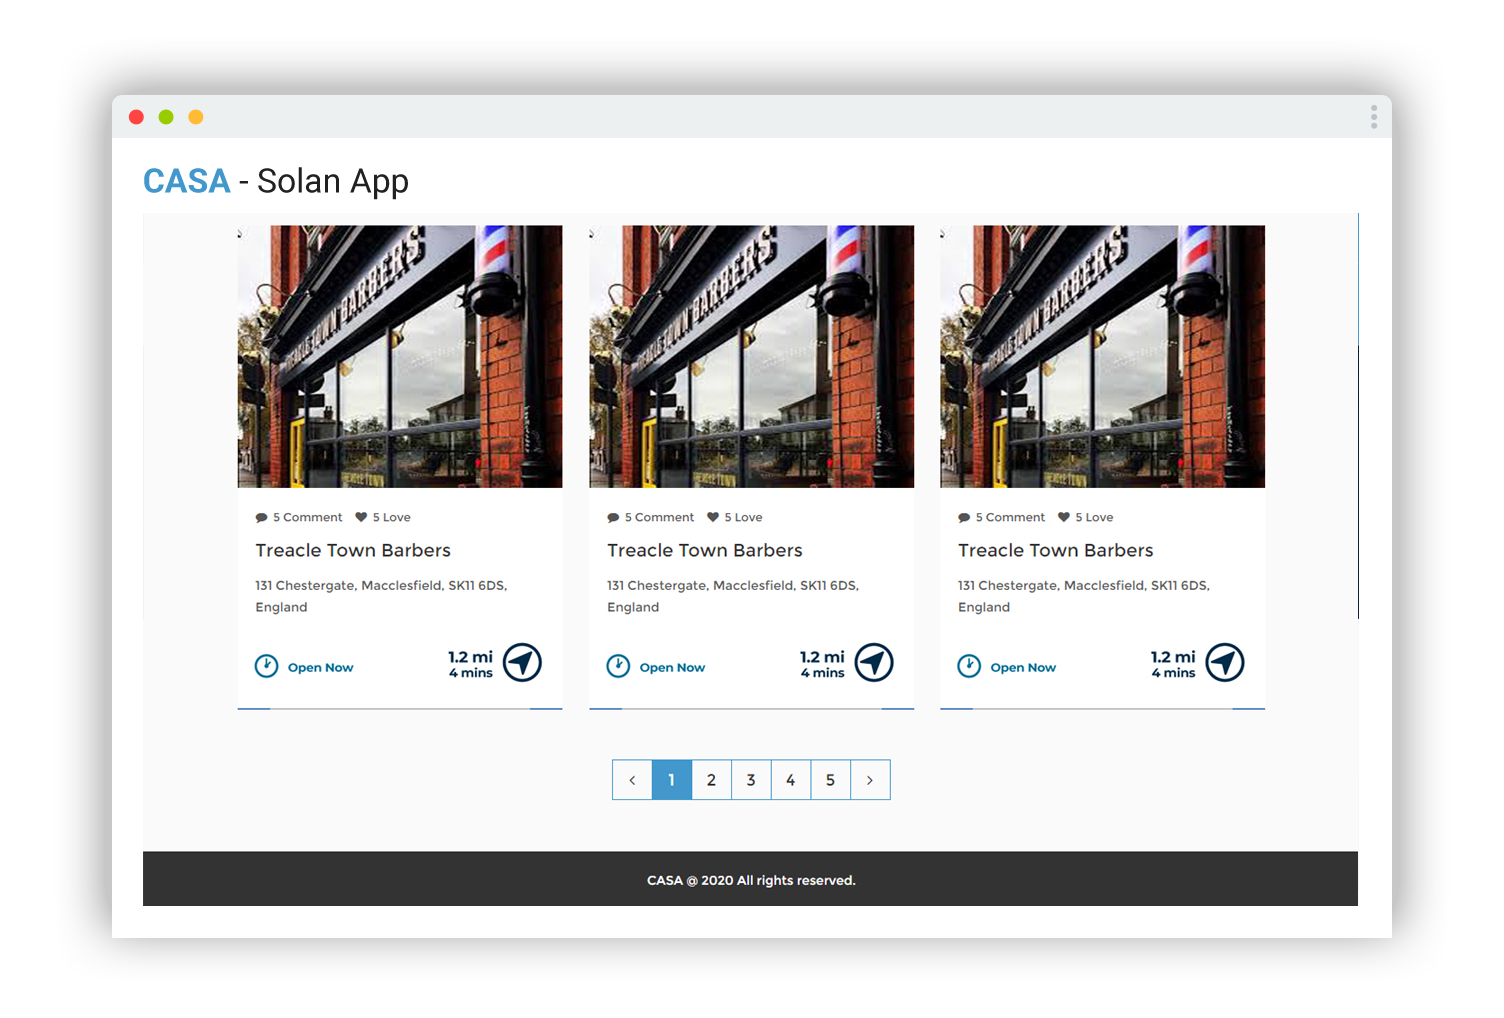Click the third card's barber shop photo
The width and height of the screenshot is (1504, 1018).
click(1102, 357)
